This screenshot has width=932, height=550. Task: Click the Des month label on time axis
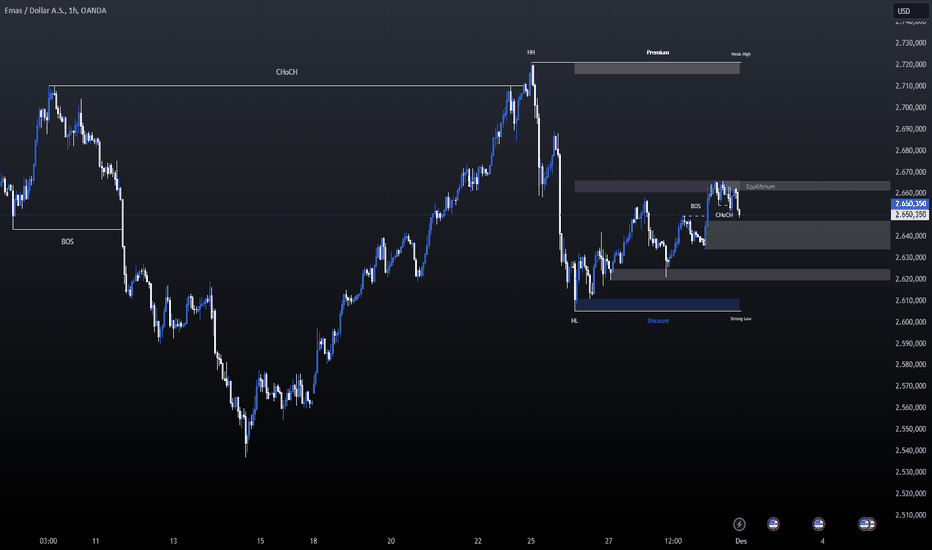pyautogui.click(x=741, y=541)
